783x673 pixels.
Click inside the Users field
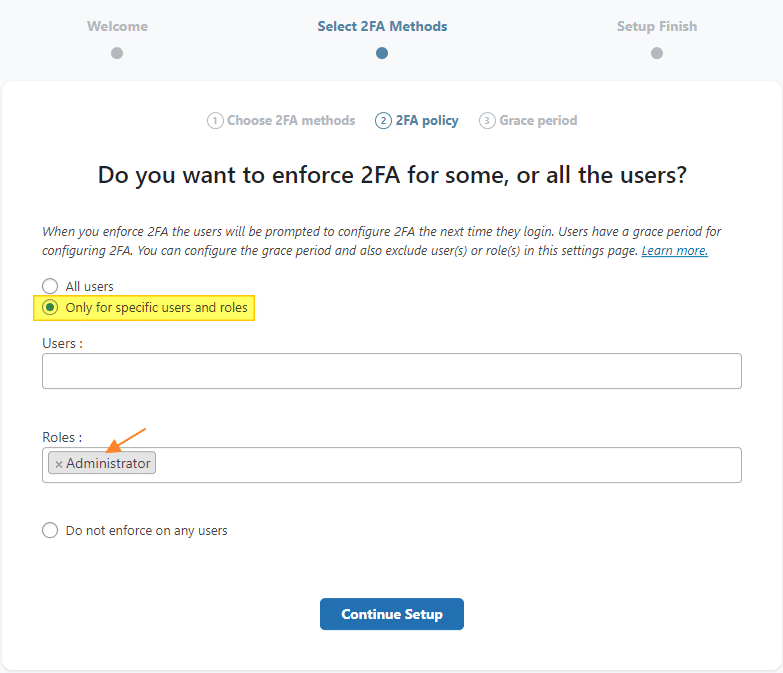[x=392, y=371]
